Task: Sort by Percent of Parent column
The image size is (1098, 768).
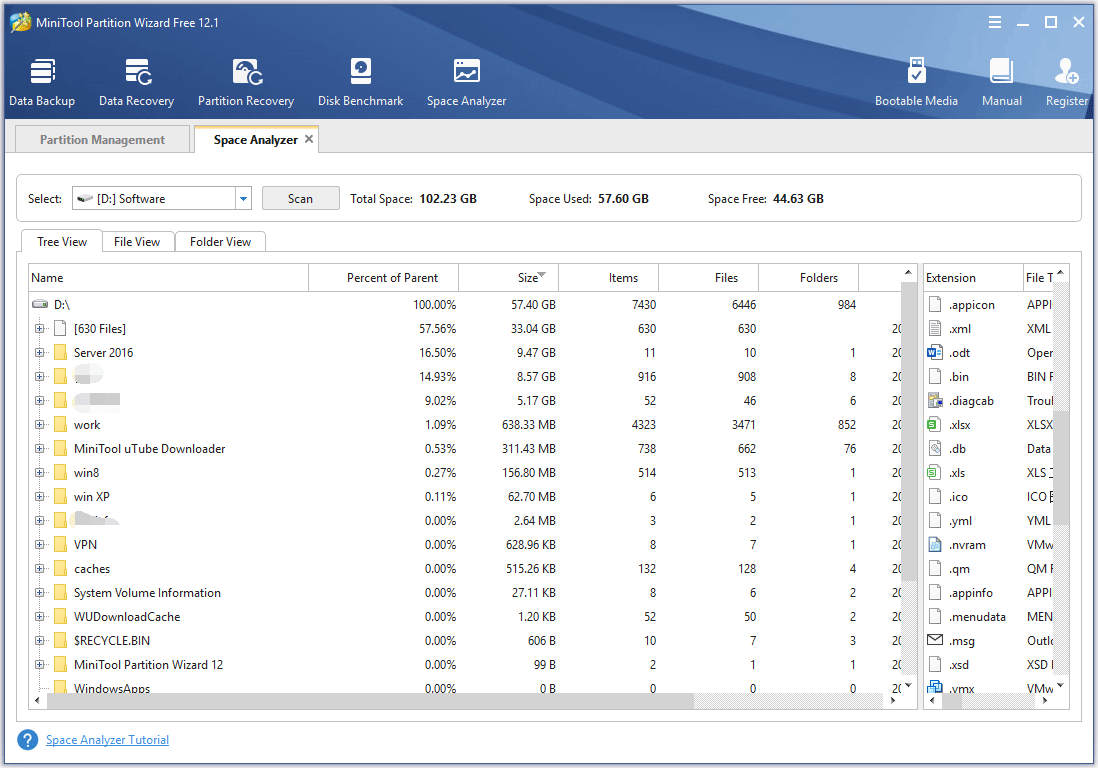Action: (384, 277)
